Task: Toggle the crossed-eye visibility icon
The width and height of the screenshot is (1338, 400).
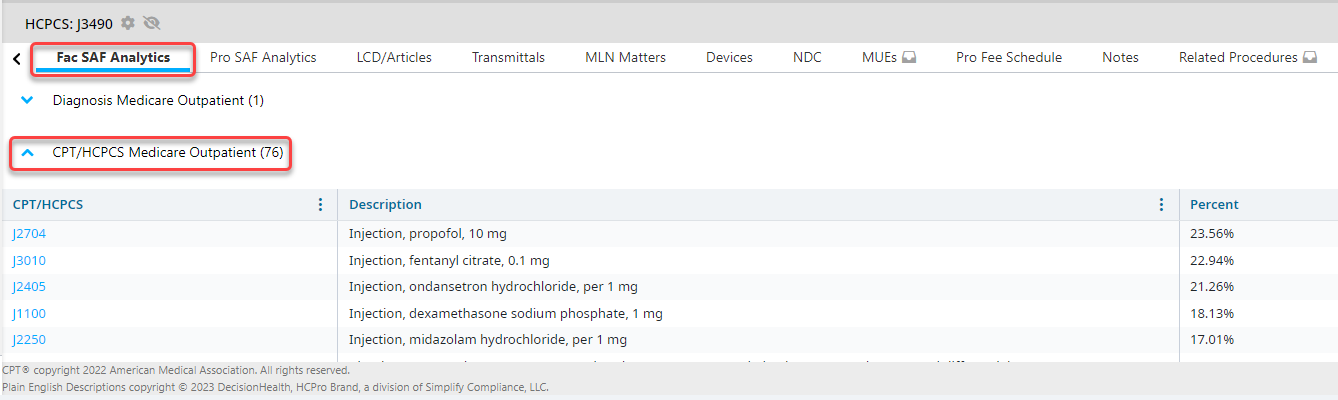Action: (x=151, y=23)
